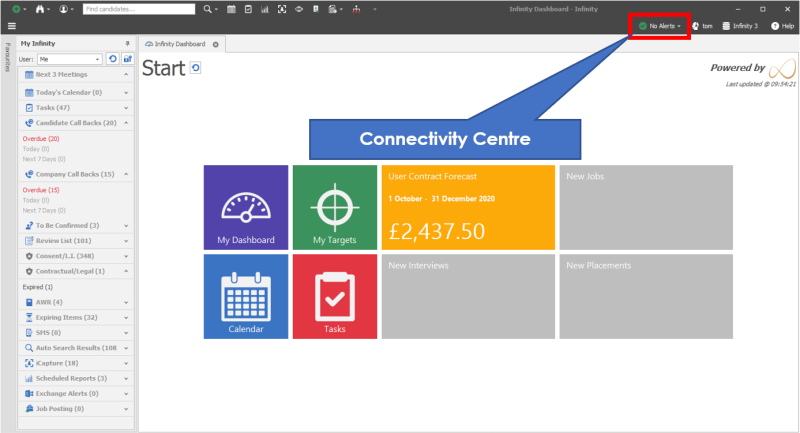Open the No Alerts dropdown
The image size is (800, 433).
pyautogui.click(x=660, y=25)
